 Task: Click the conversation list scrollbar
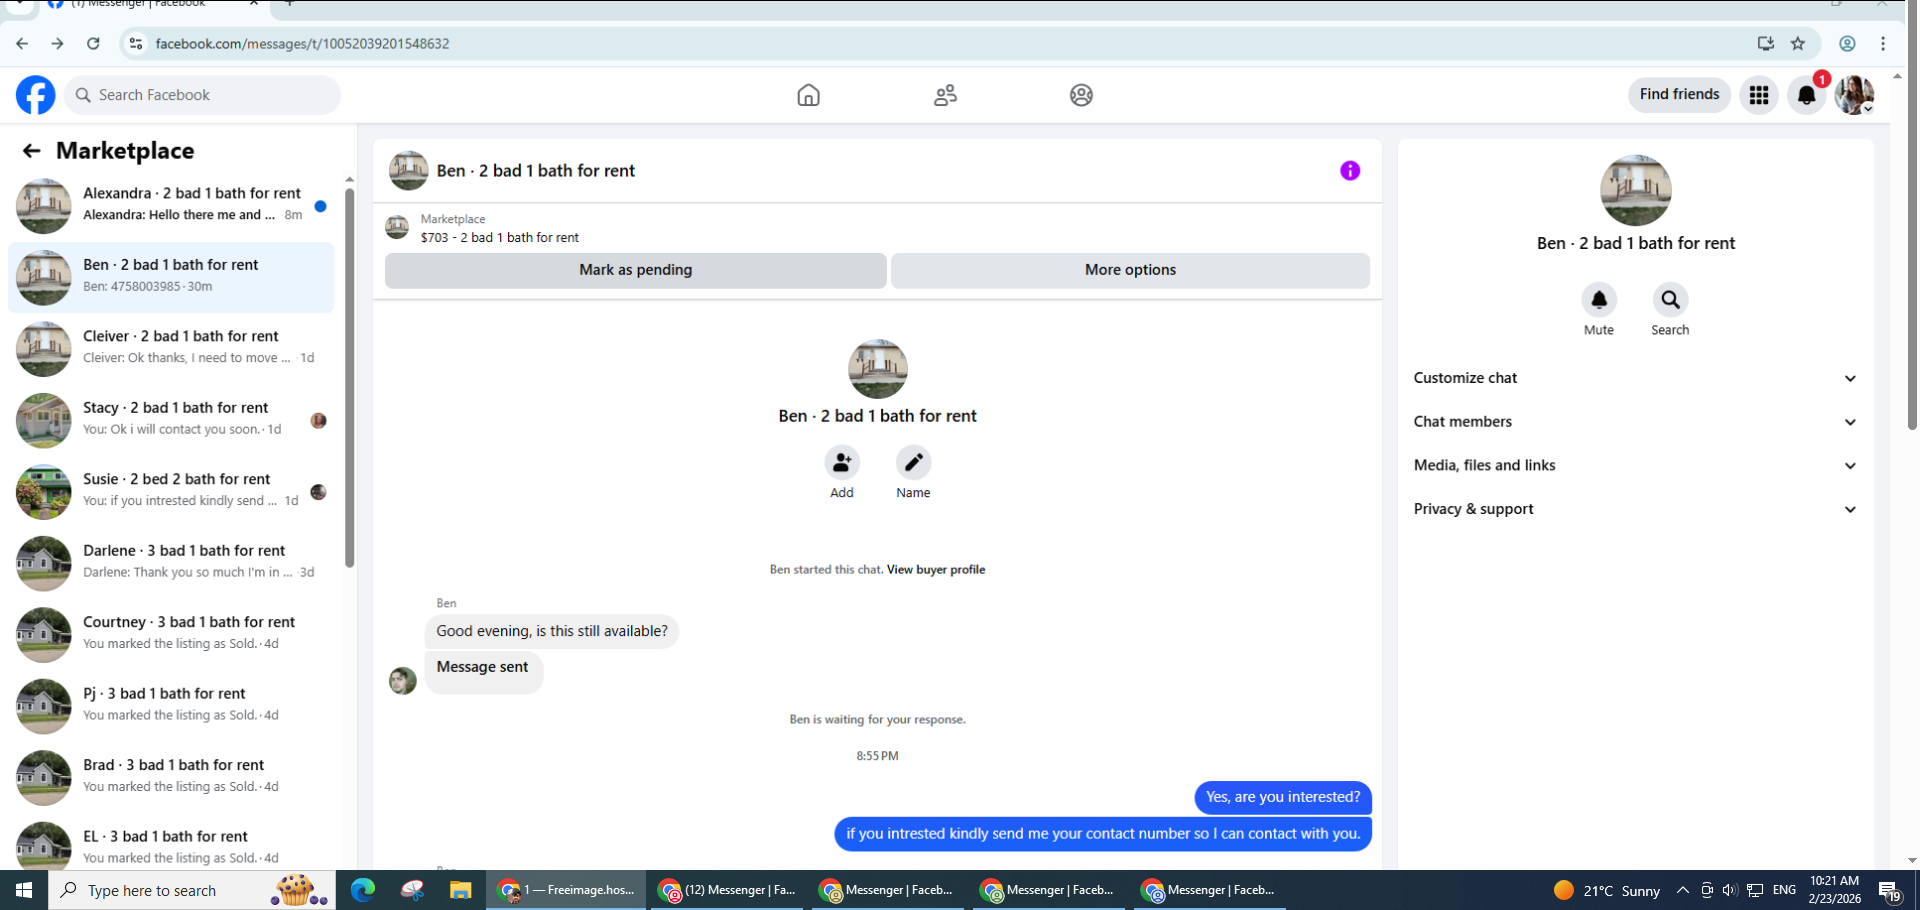click(350, 378)
